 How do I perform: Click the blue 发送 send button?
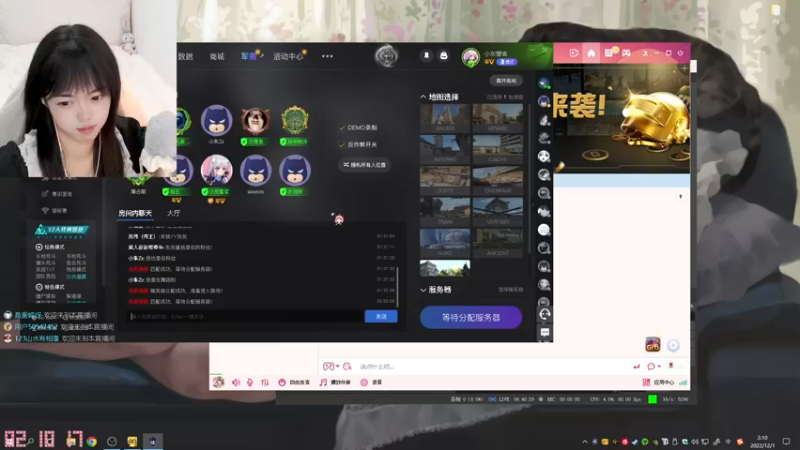[x=381, y=316]
